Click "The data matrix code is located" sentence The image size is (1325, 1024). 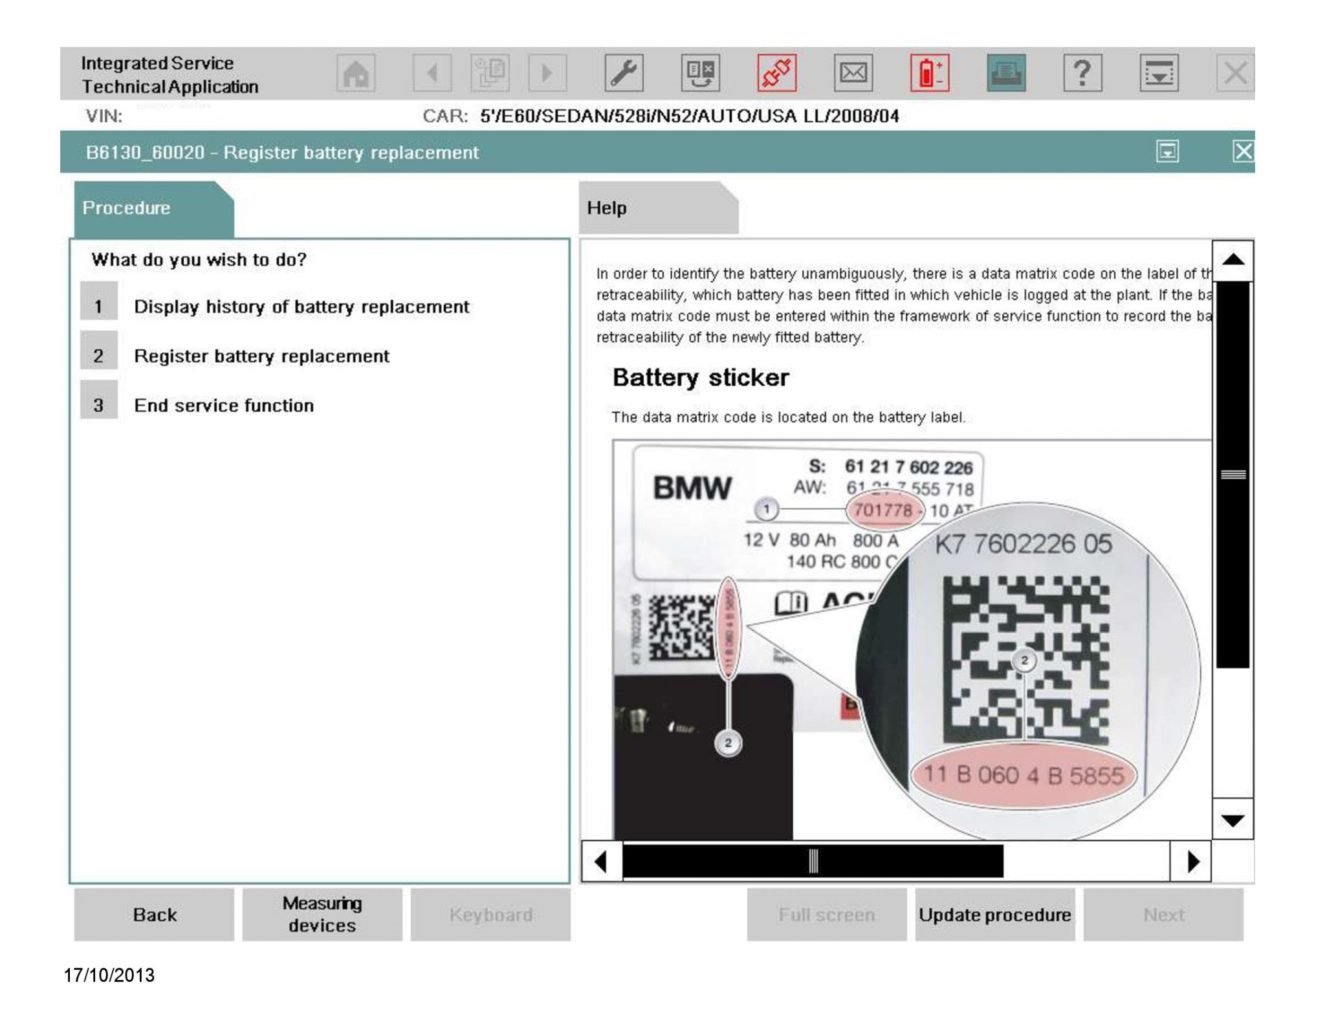[x=789, y=417]
